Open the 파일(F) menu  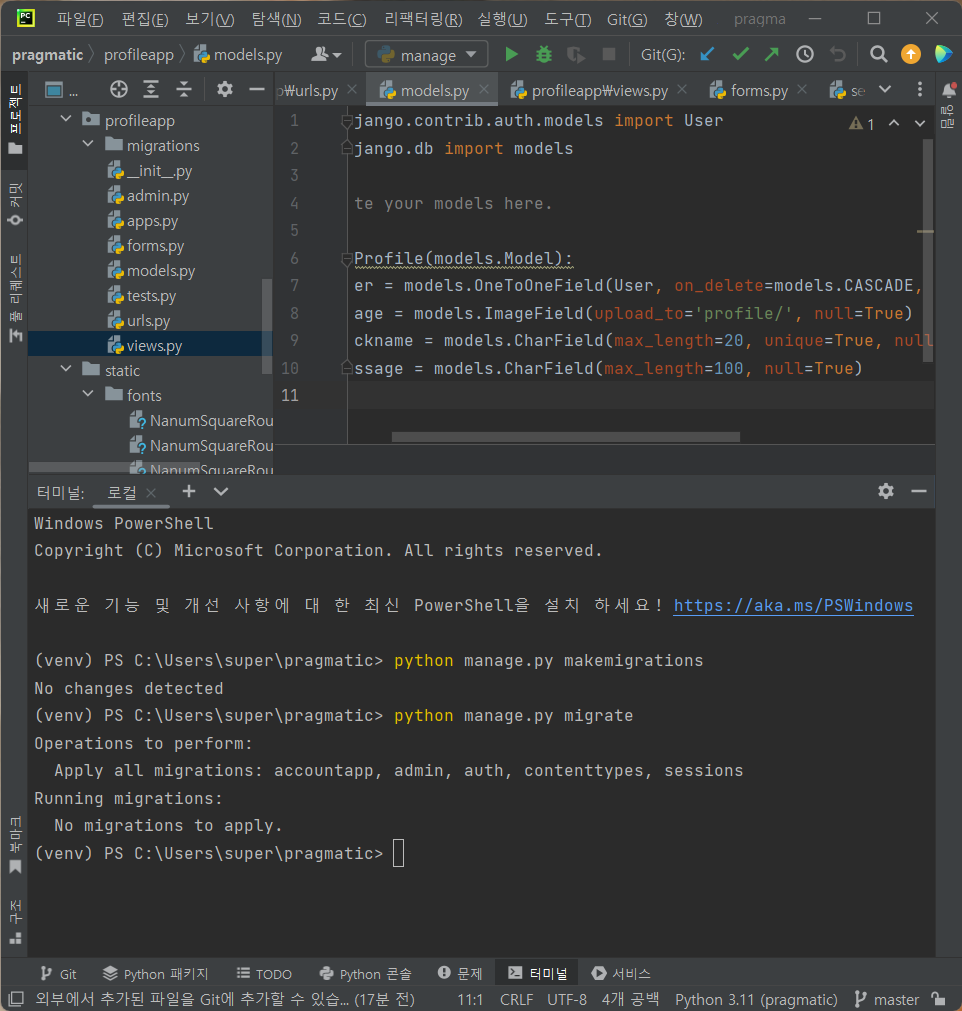pos(80,19)
